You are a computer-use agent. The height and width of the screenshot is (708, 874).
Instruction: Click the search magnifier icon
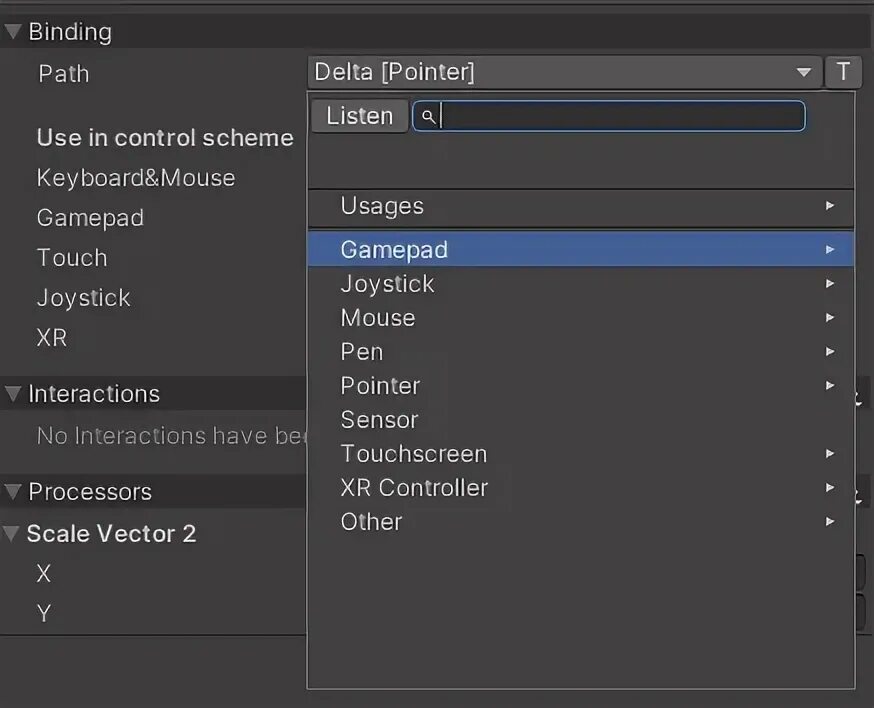[428, 117]
